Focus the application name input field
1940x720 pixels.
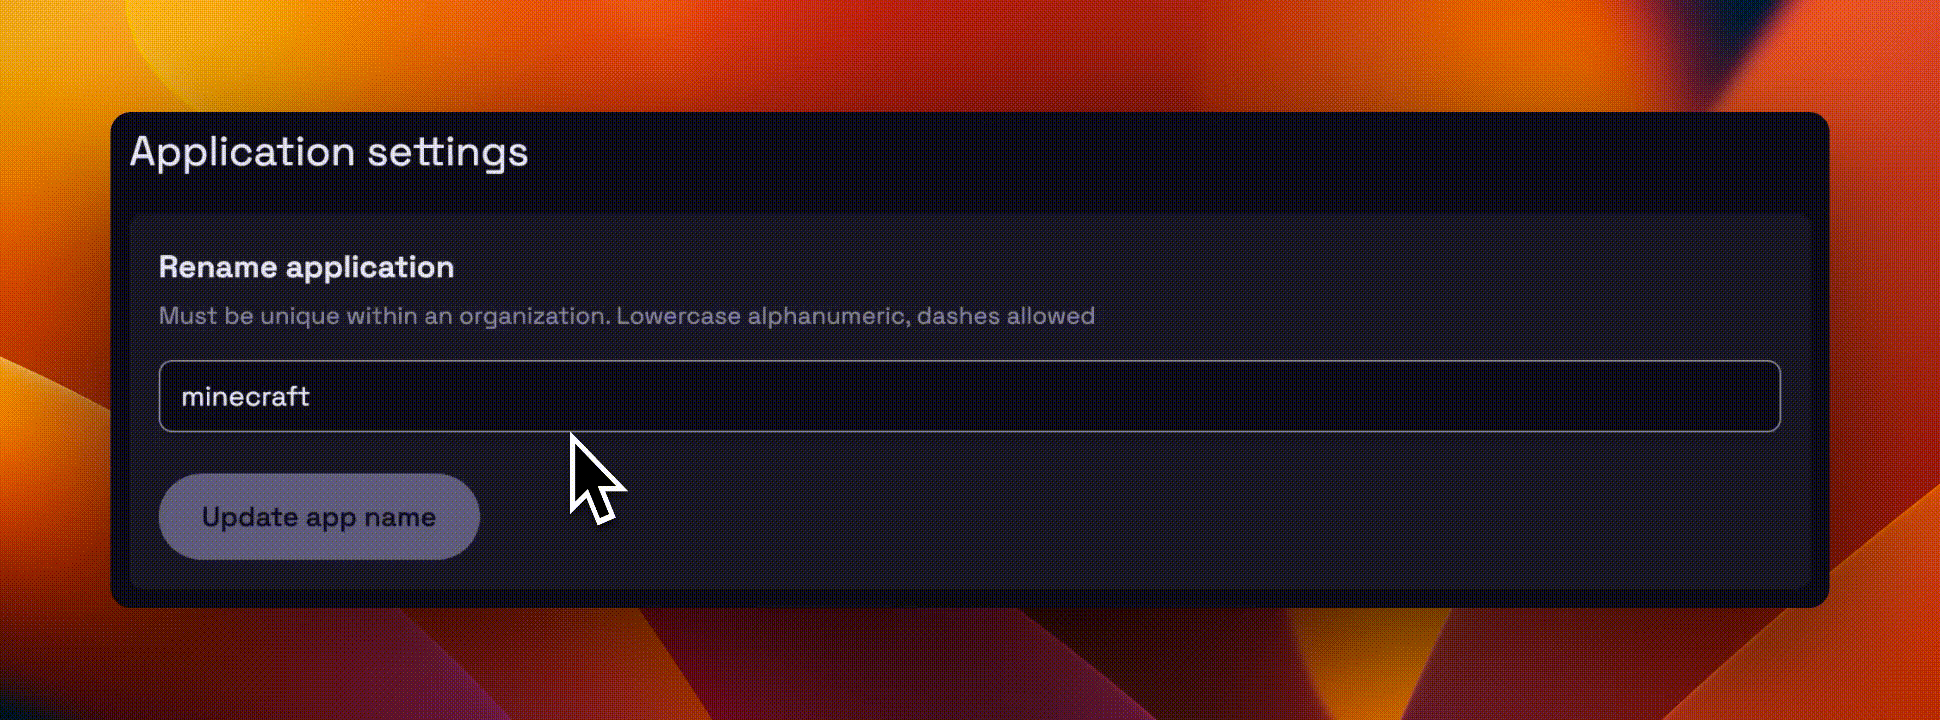[969, 396]
